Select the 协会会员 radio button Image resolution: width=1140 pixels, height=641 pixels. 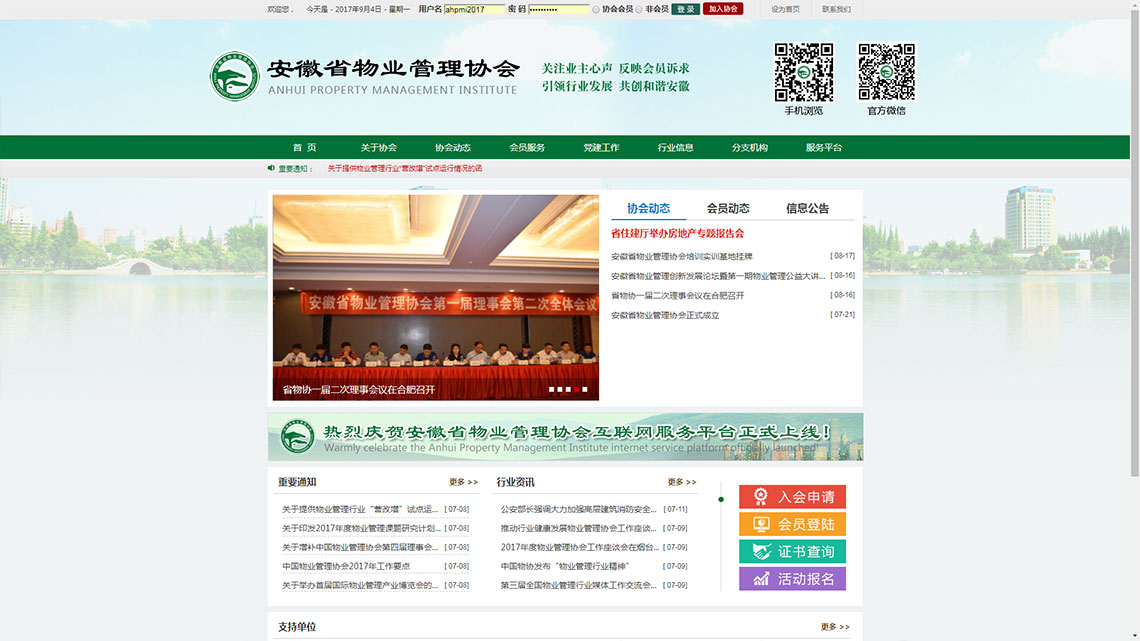596,9
